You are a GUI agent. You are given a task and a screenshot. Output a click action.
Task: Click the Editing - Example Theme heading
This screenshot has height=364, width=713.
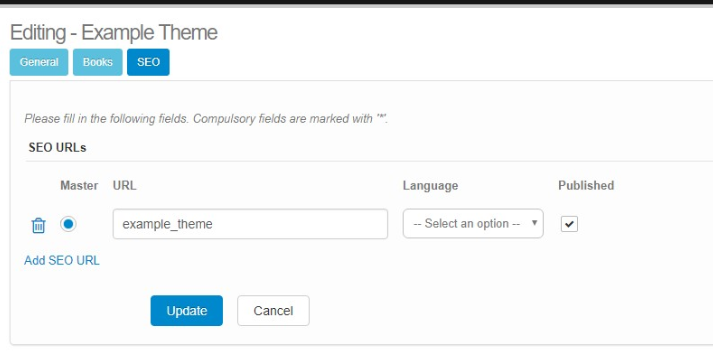pyautogui.click(x=114, y=33)
